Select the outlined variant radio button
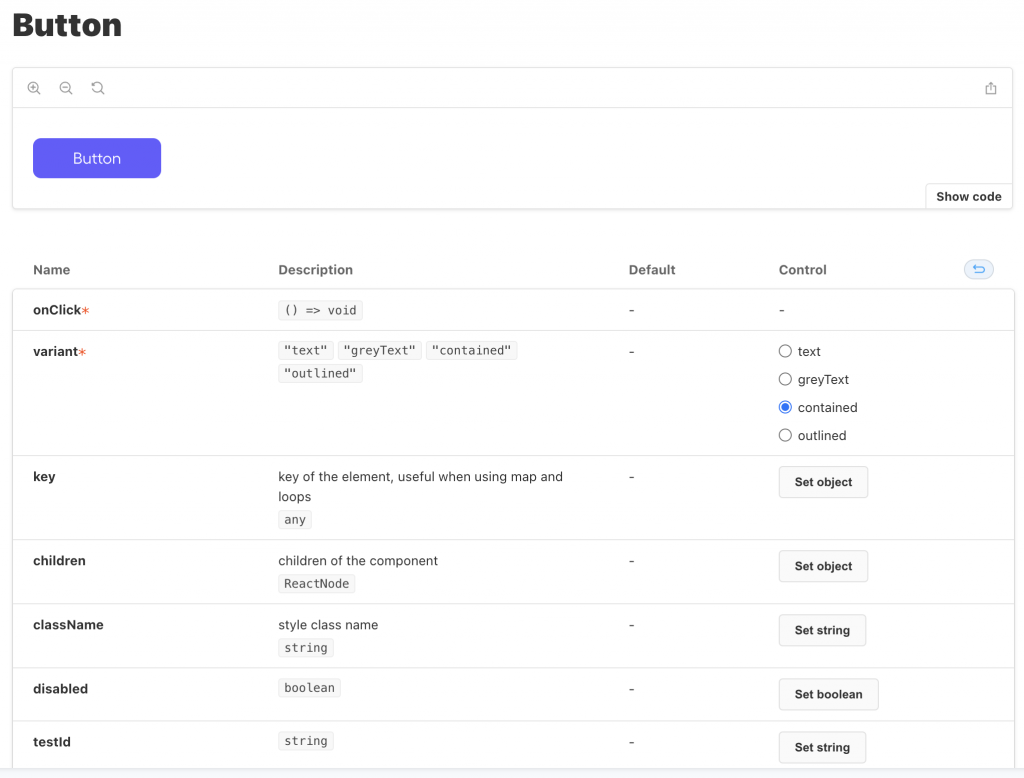 pyautogui.click(x=785, y=435)
